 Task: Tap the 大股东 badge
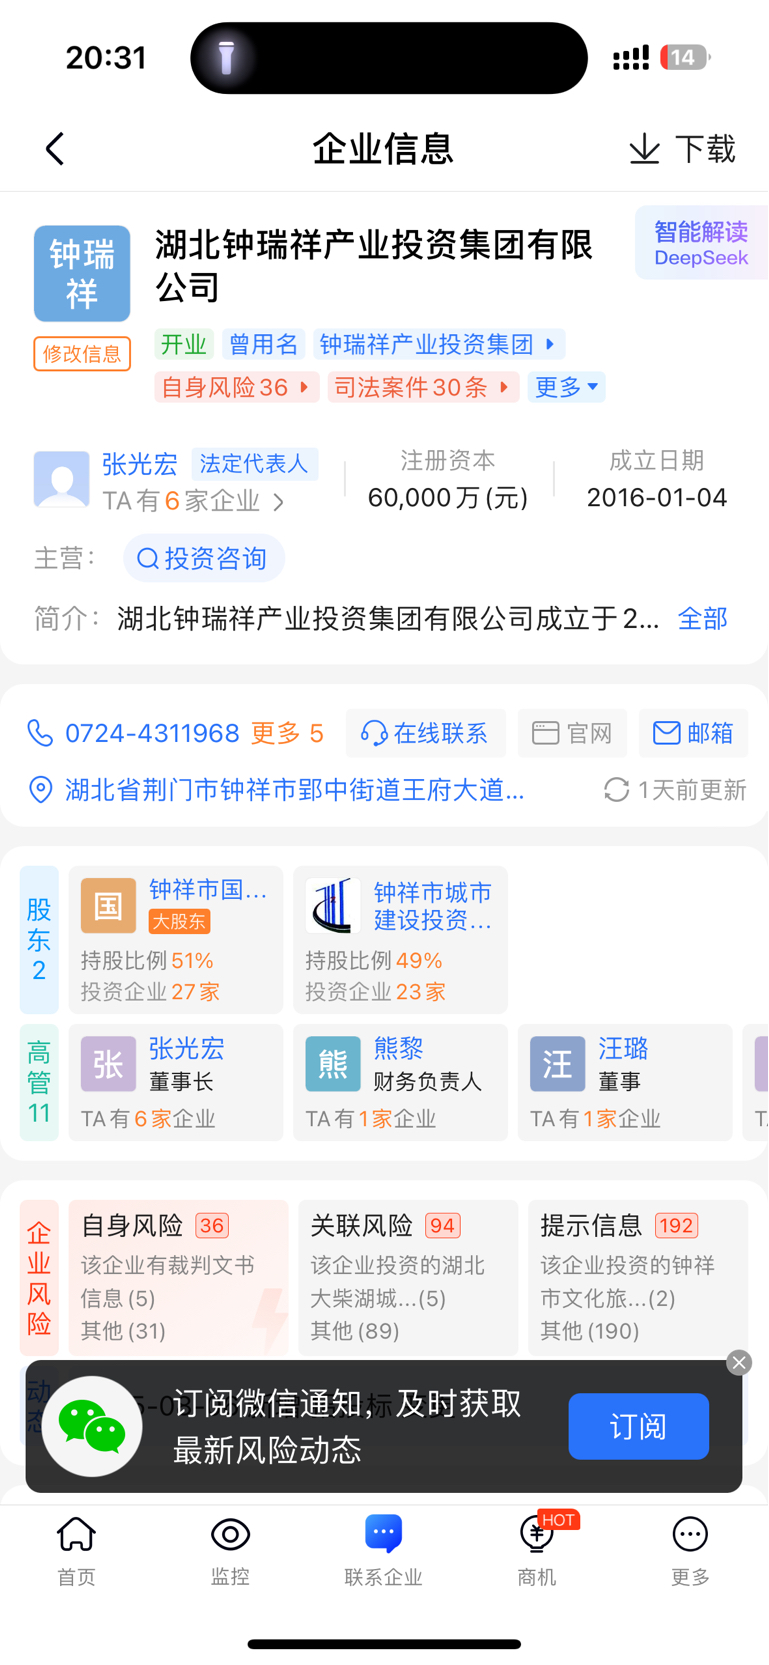pos(179,922)
